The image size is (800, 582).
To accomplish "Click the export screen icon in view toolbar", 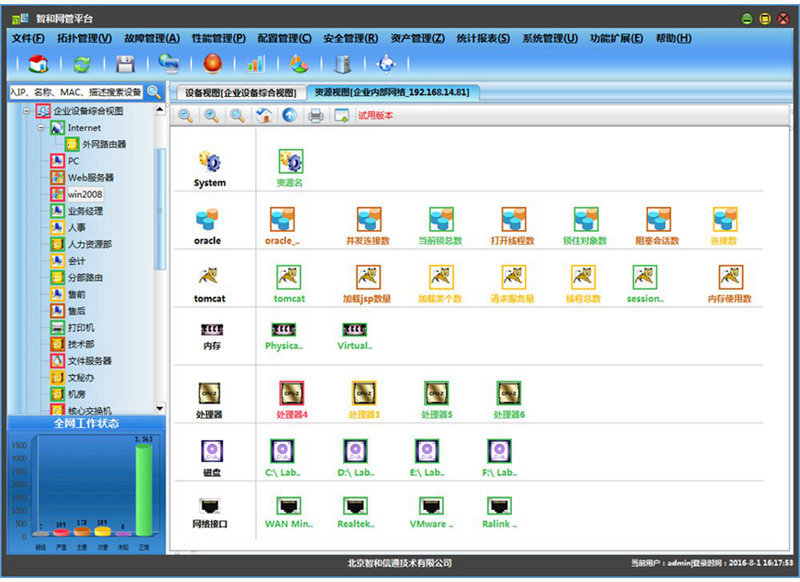I will 341,116.
